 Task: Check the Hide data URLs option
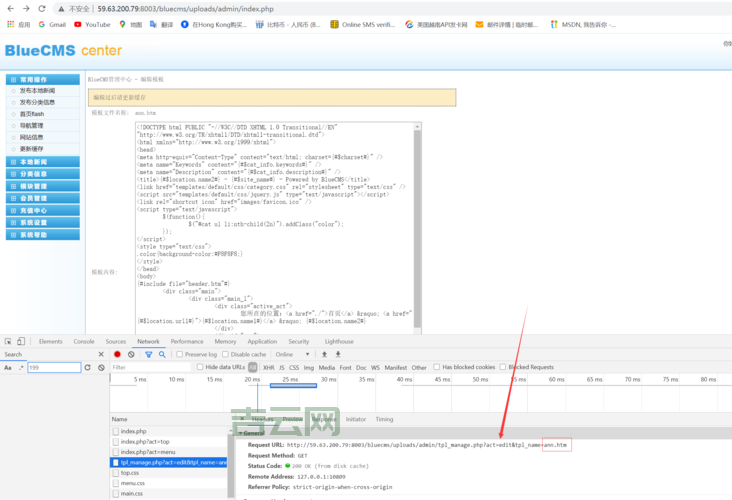[x=200, y=367]
